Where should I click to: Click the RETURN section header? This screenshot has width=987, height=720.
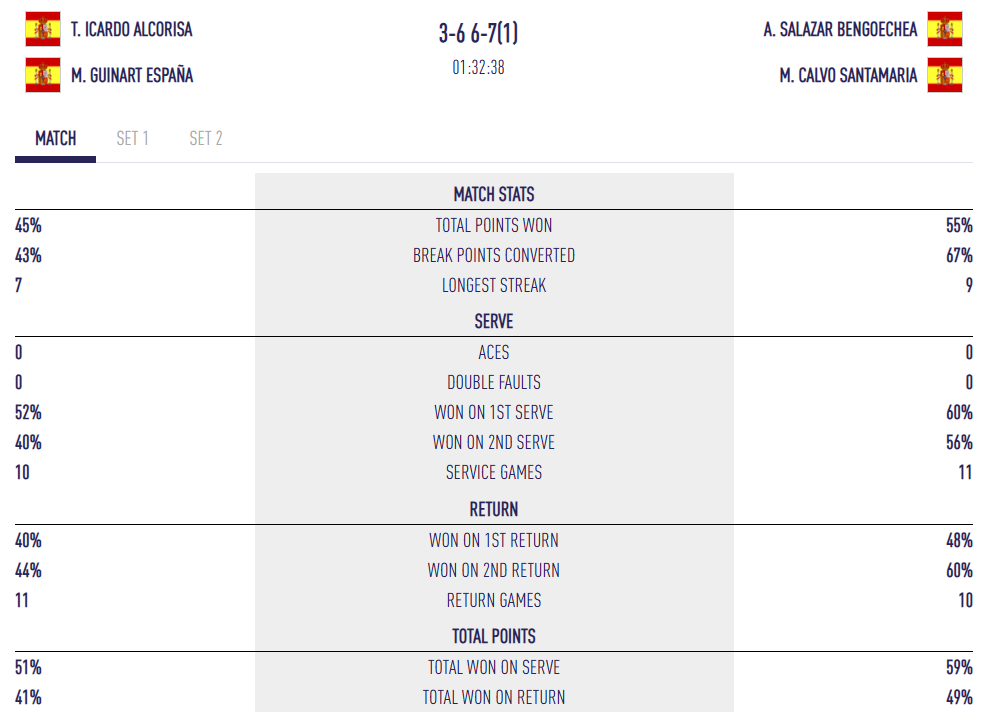[494, 509]
